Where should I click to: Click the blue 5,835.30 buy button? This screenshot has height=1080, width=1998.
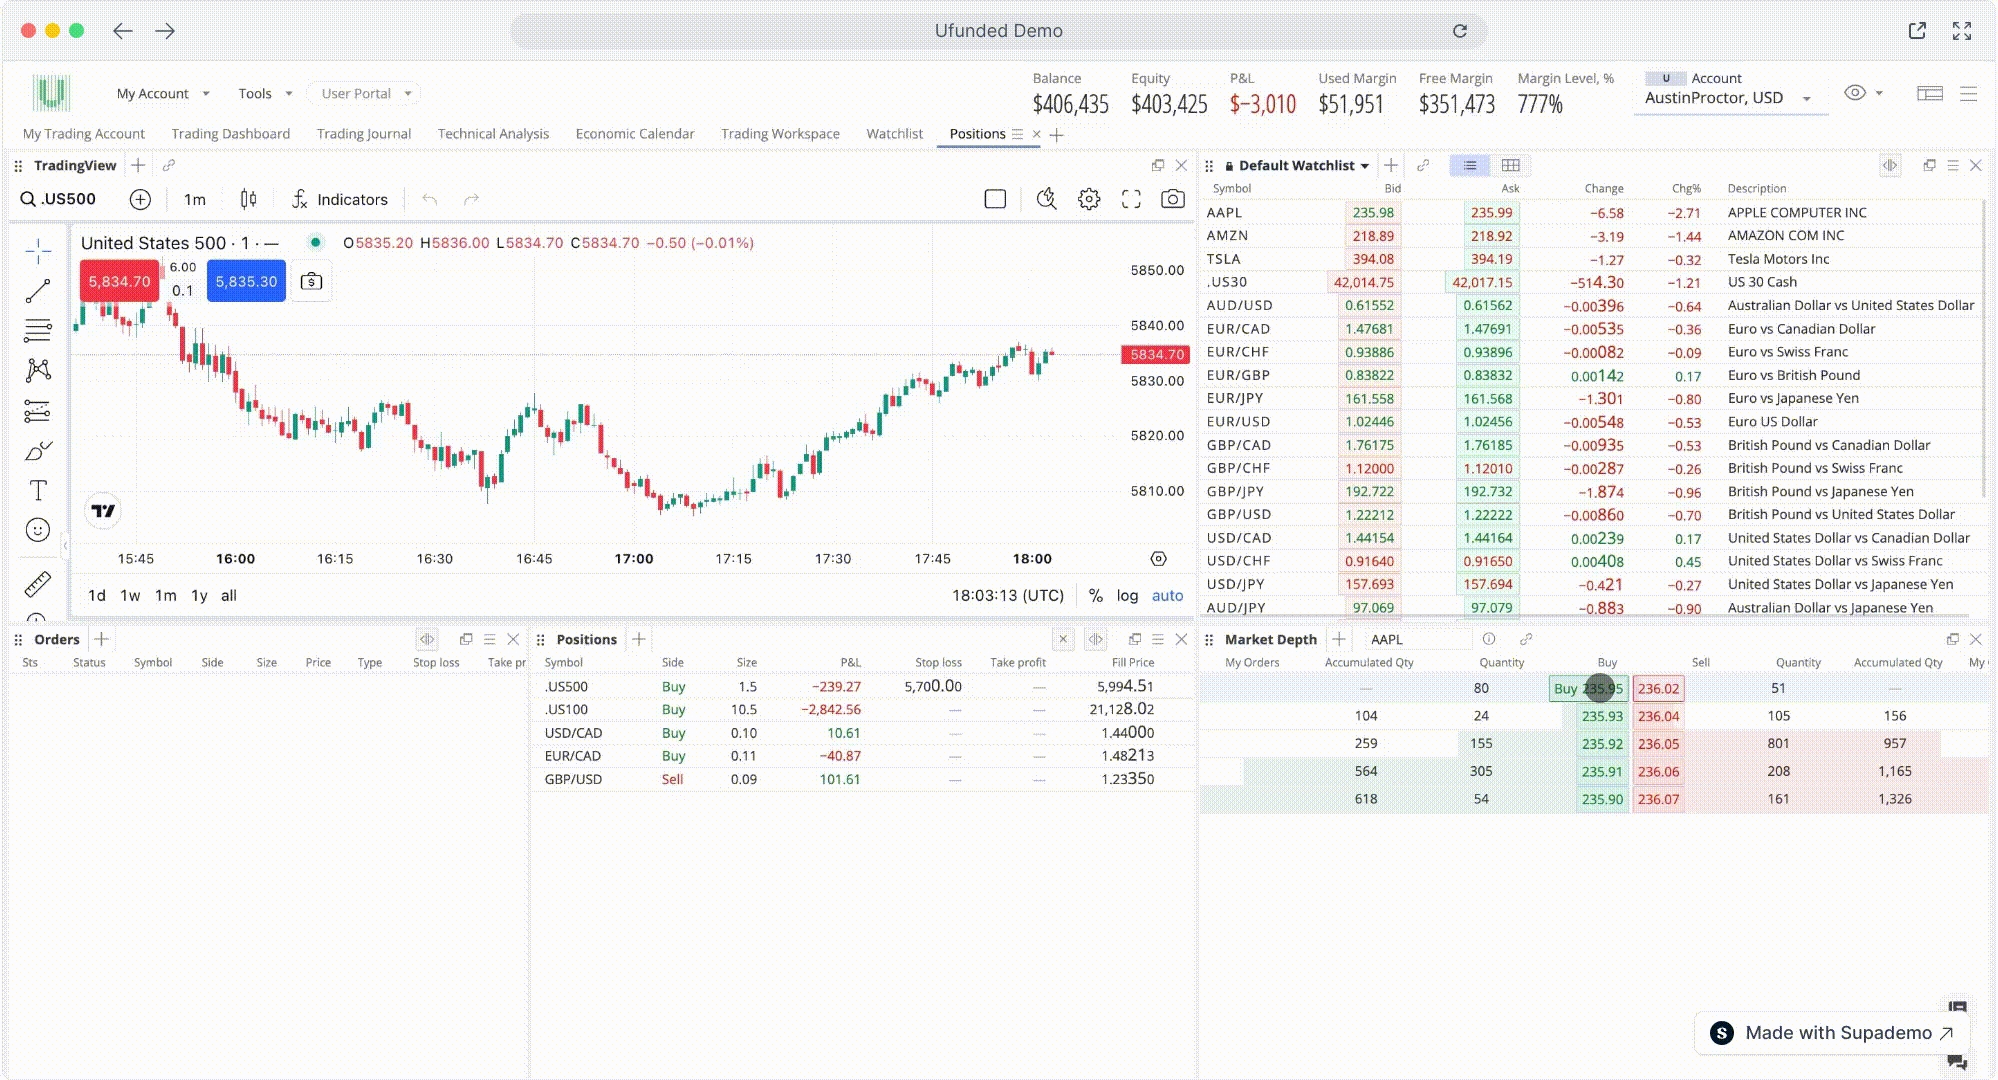(x=246, y=281)
